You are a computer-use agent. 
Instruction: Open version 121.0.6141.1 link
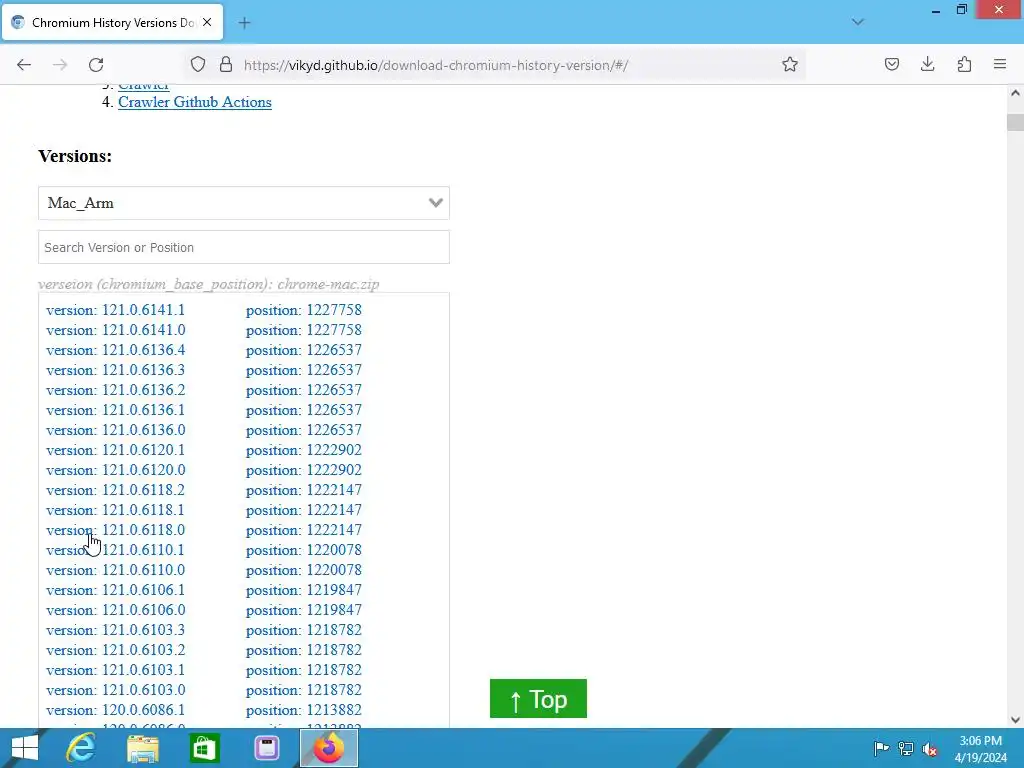116,310
